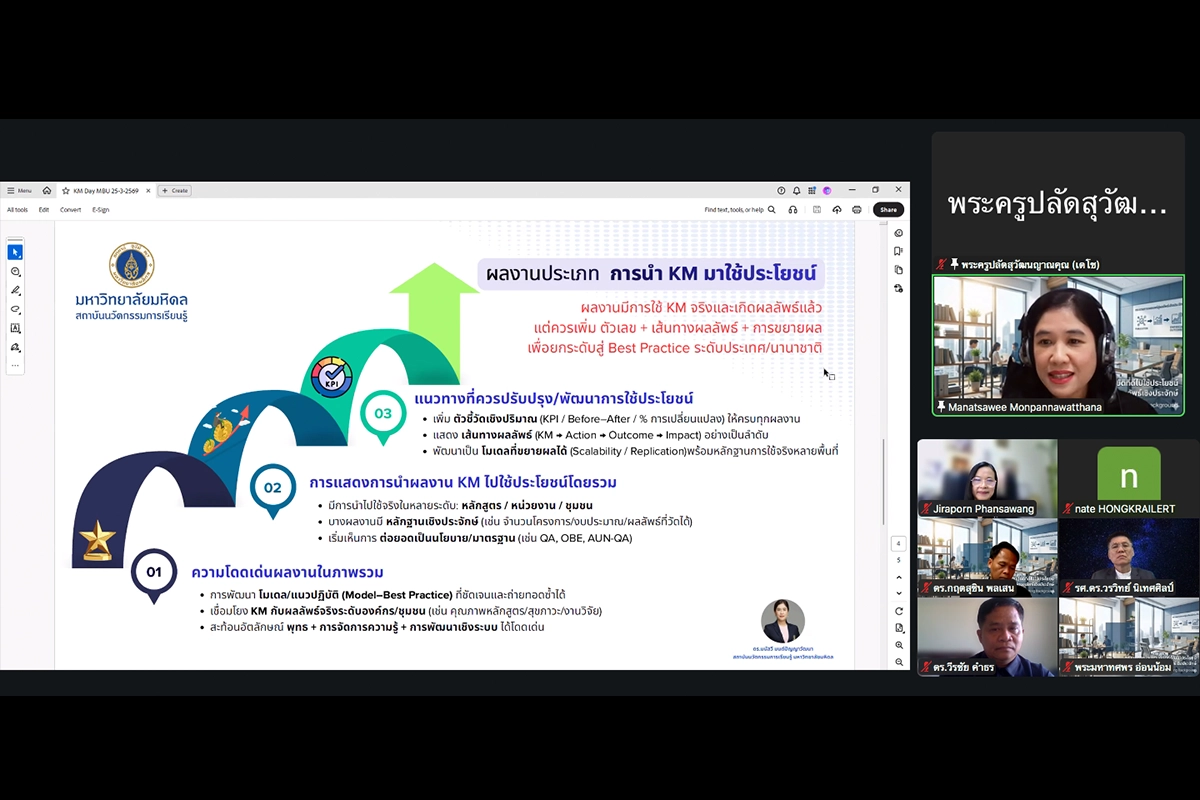Click the Create new tab button

pyautogui.click(x=174, y=190)
